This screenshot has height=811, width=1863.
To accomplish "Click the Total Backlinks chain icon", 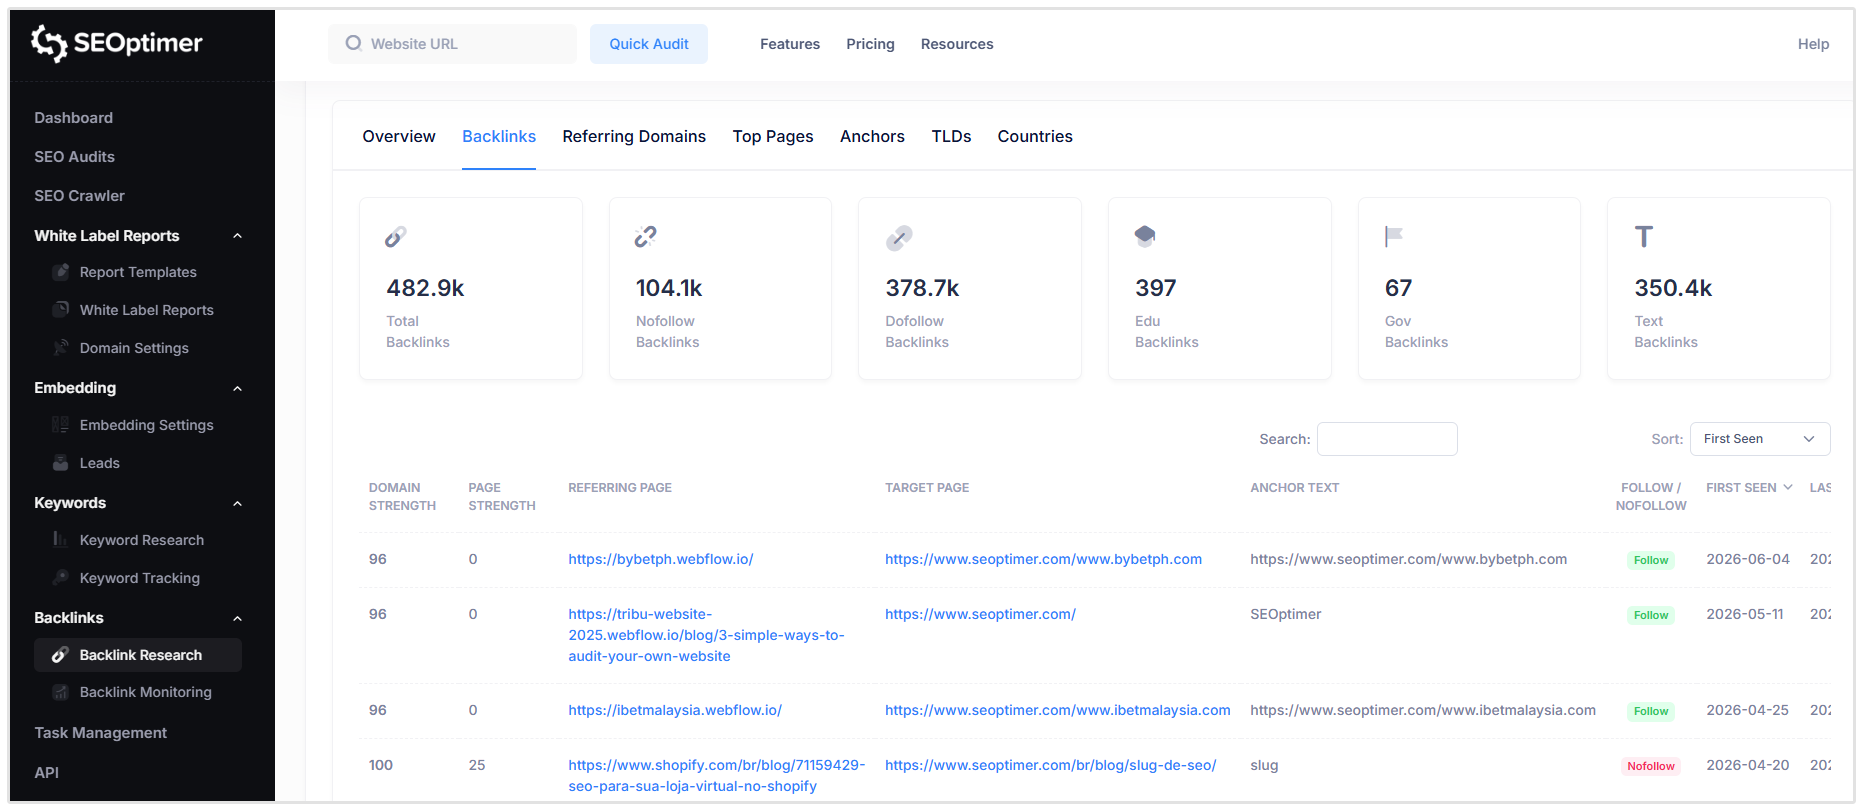I will click(396, 237).
